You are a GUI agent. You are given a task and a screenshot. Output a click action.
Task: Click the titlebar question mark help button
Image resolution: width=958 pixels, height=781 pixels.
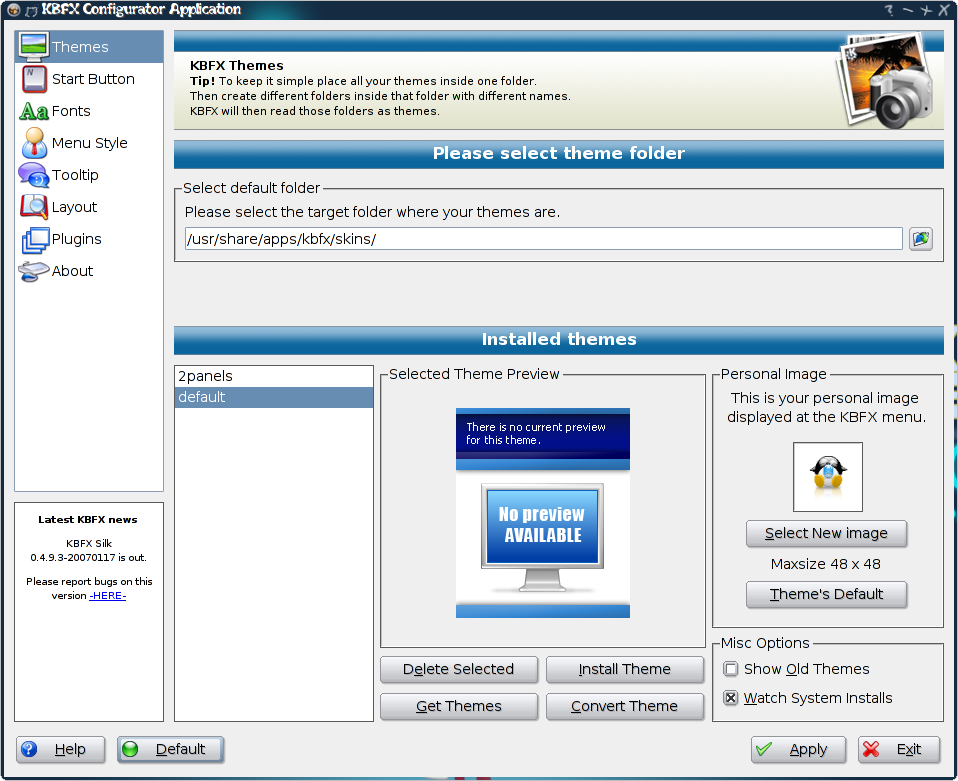point(890,10)
